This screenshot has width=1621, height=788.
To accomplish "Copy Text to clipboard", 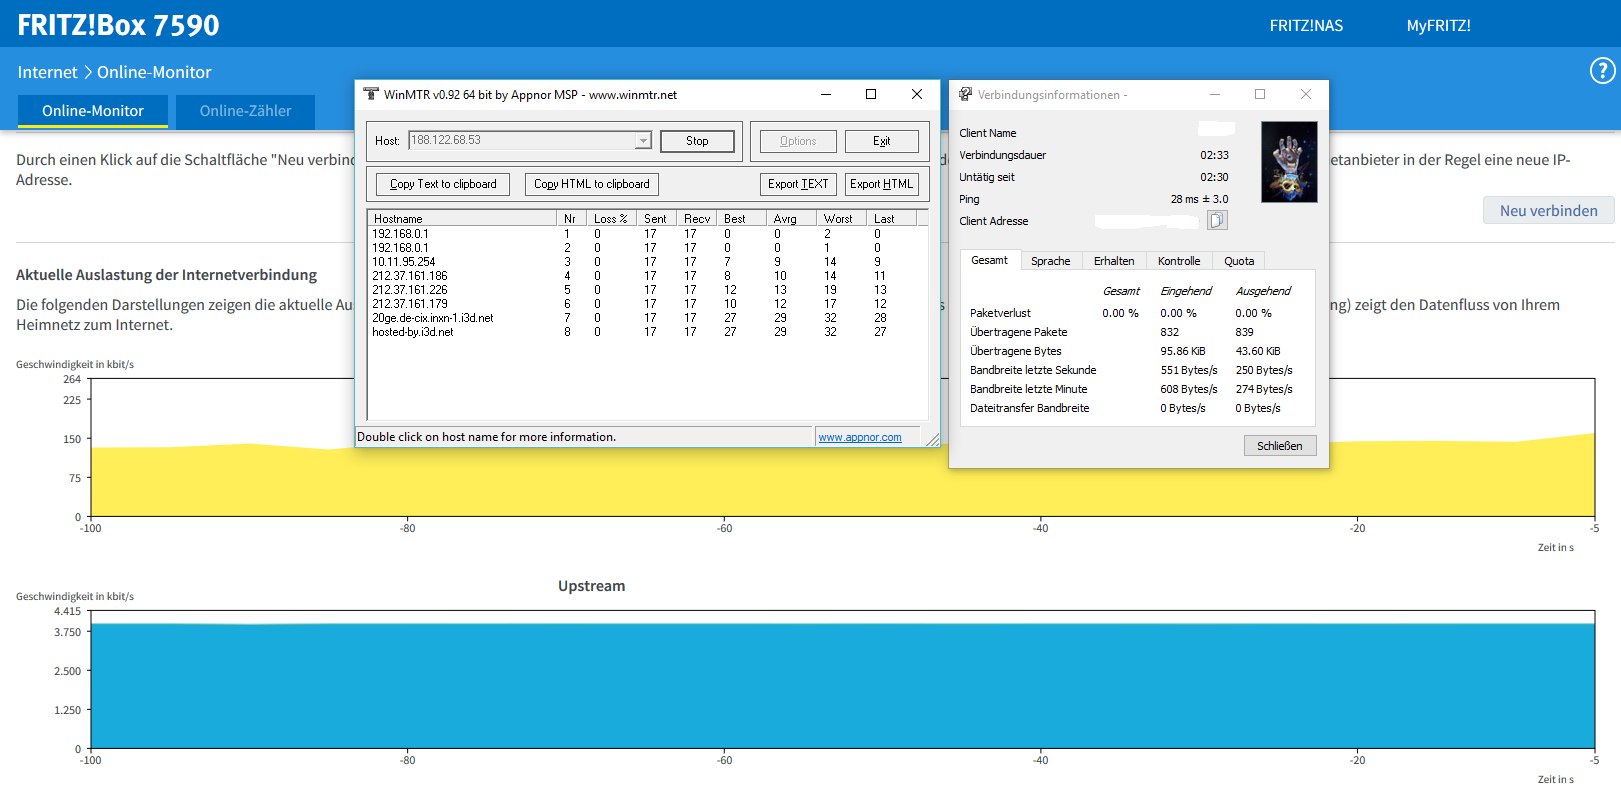I will 443,184.
